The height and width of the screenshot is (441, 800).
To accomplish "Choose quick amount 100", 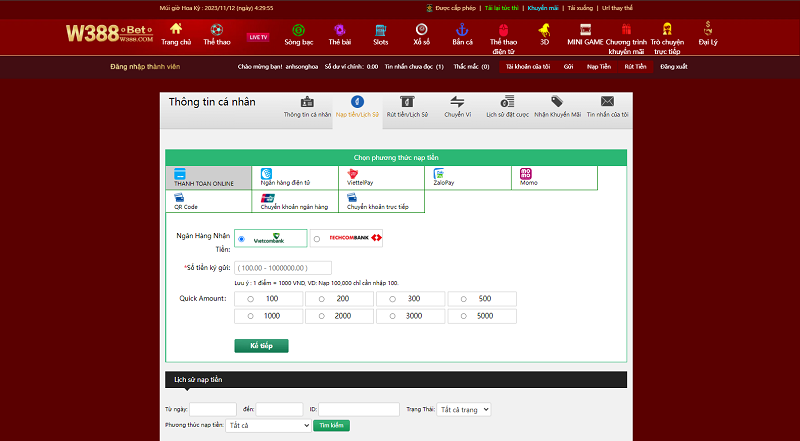I will click(x=250, y=299).
